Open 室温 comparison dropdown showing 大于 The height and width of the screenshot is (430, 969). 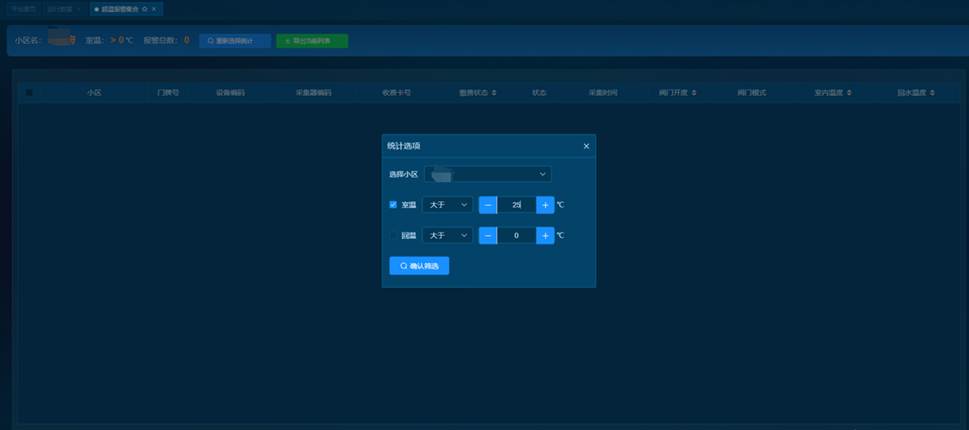click(x=446, y=205)
